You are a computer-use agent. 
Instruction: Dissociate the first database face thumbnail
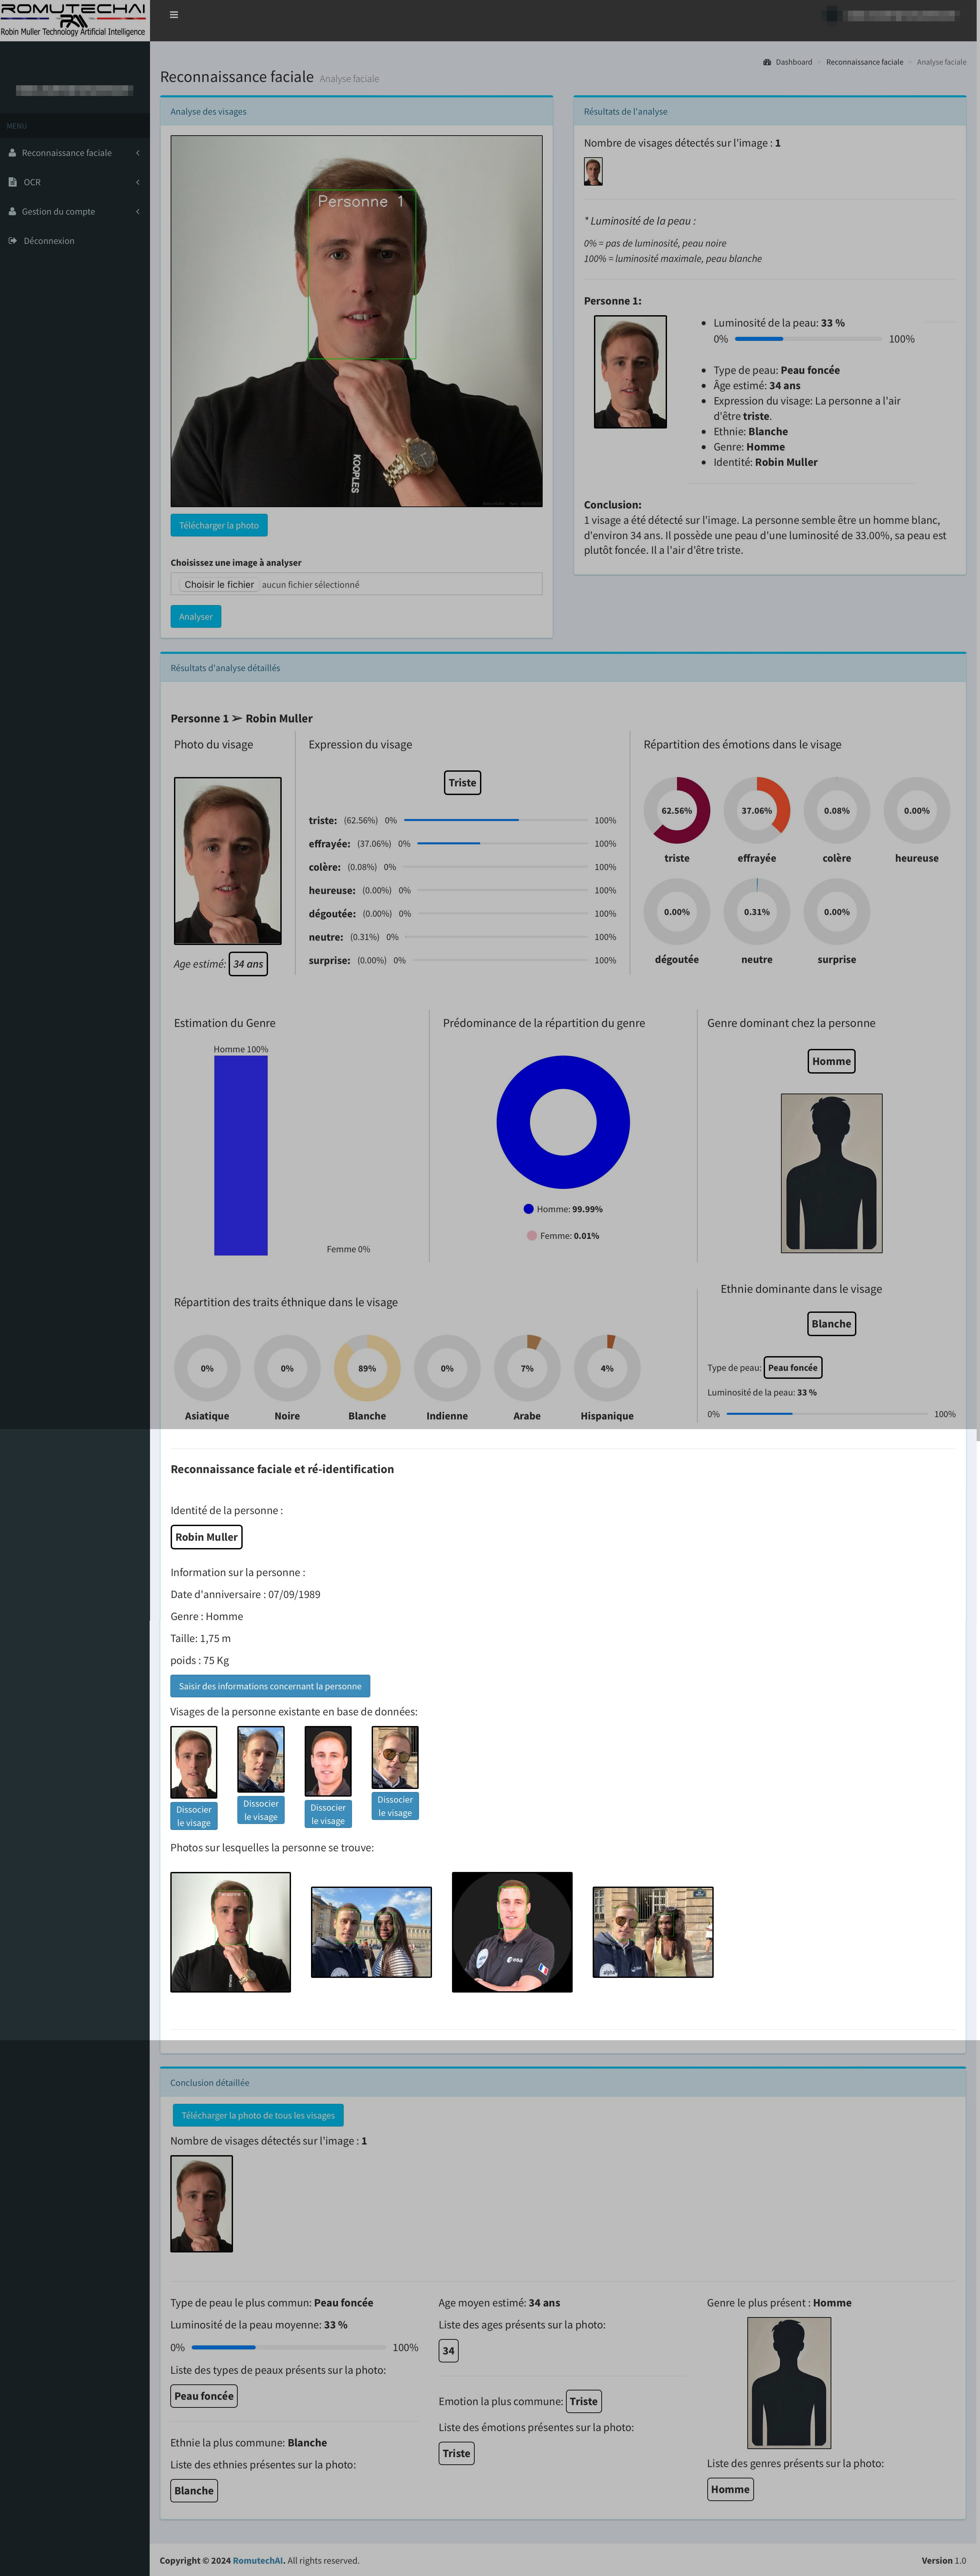[194, 1816]
